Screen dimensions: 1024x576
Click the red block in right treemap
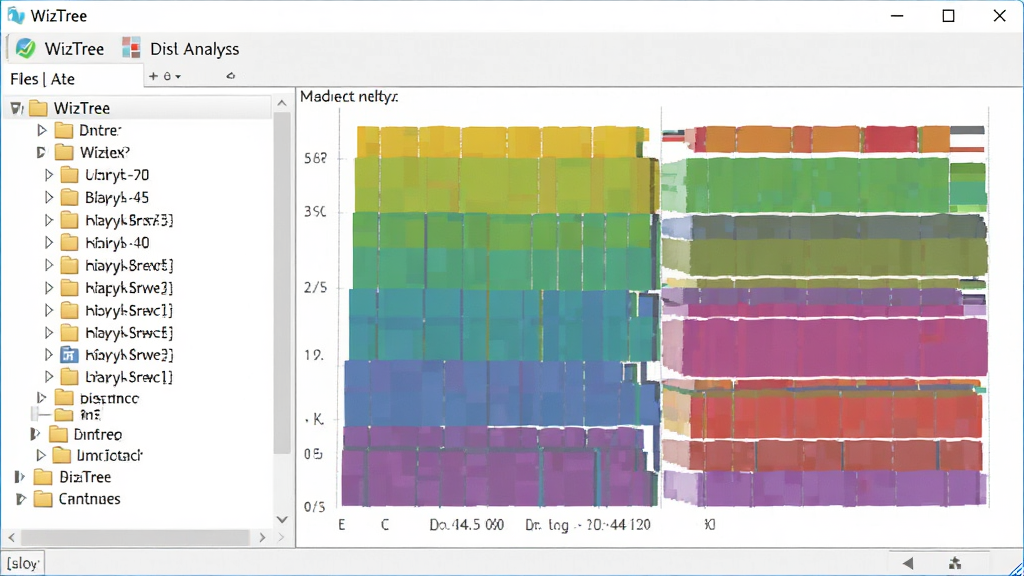[x=836, y=414]
